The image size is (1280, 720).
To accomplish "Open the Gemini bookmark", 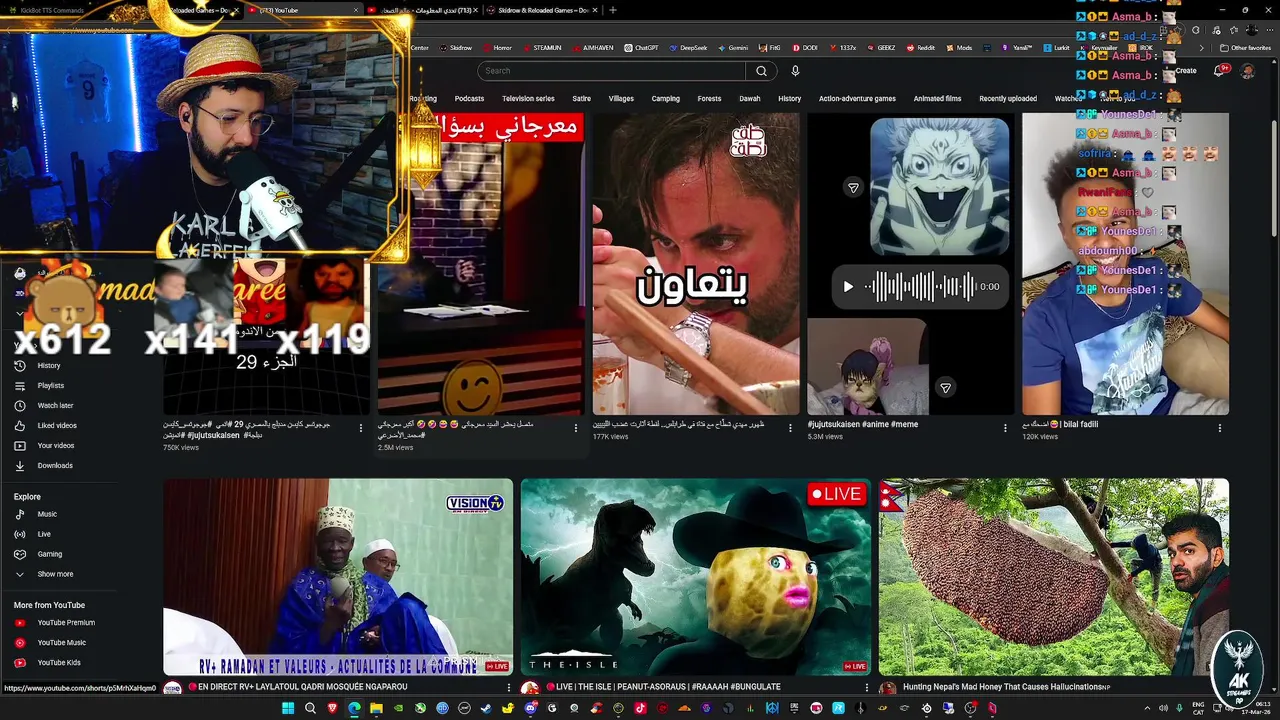I will pos(732,47).
